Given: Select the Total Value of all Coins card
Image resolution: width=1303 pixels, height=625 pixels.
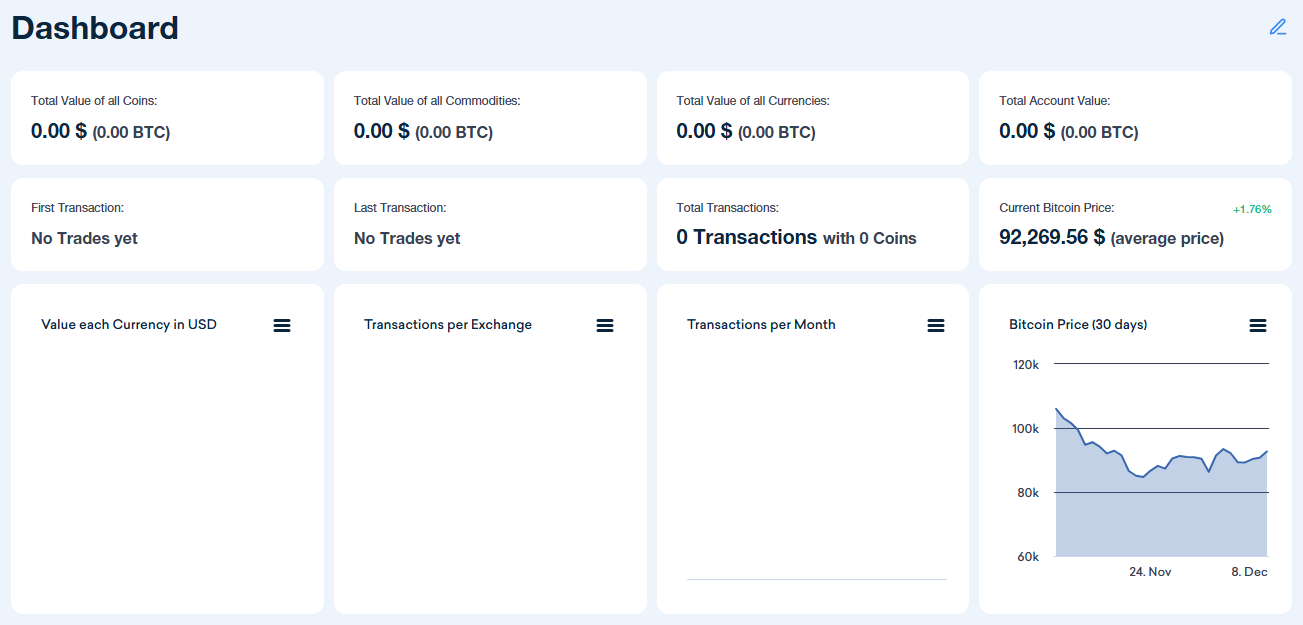Looking at the screenshot, I should tap(167, 117).
